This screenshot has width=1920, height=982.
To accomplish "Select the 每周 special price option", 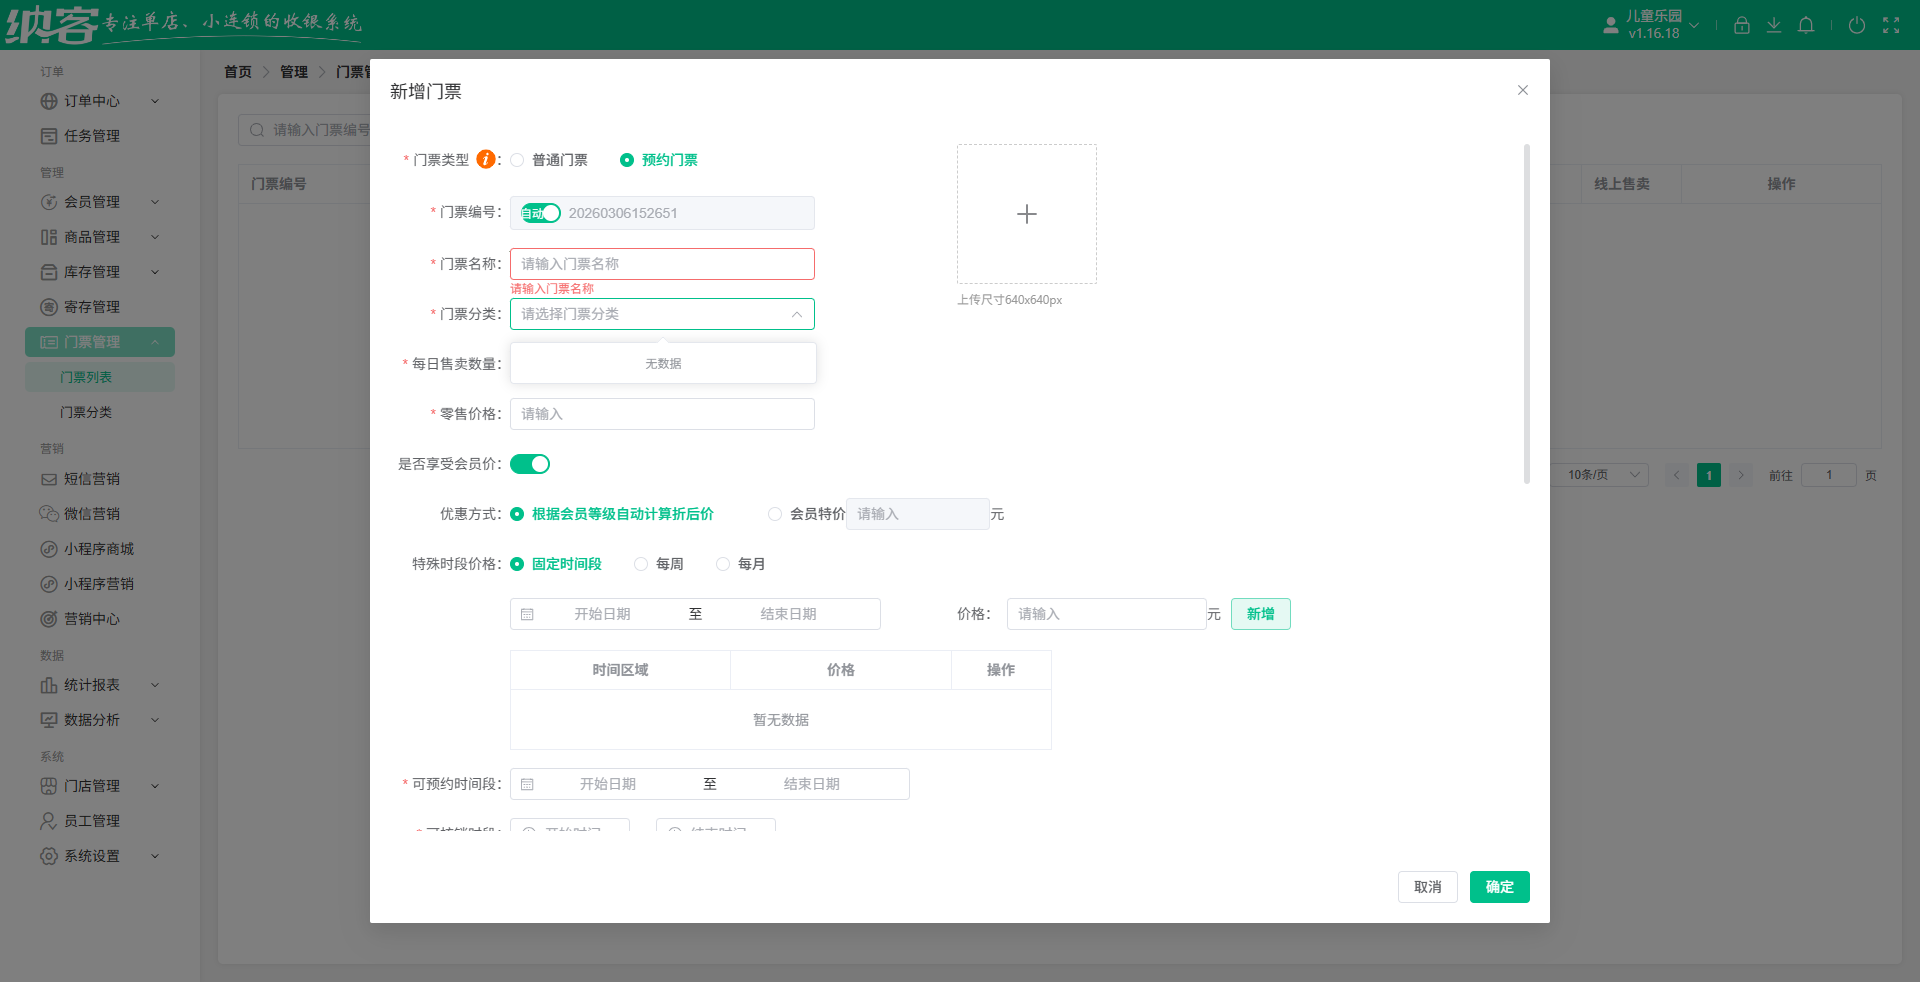I will [x=641, y=564].
